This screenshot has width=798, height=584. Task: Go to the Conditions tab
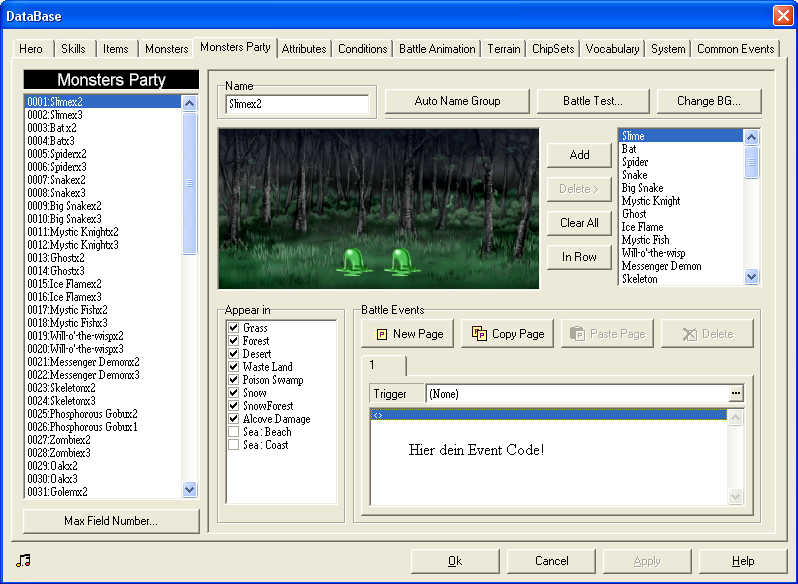pos(362,49)
